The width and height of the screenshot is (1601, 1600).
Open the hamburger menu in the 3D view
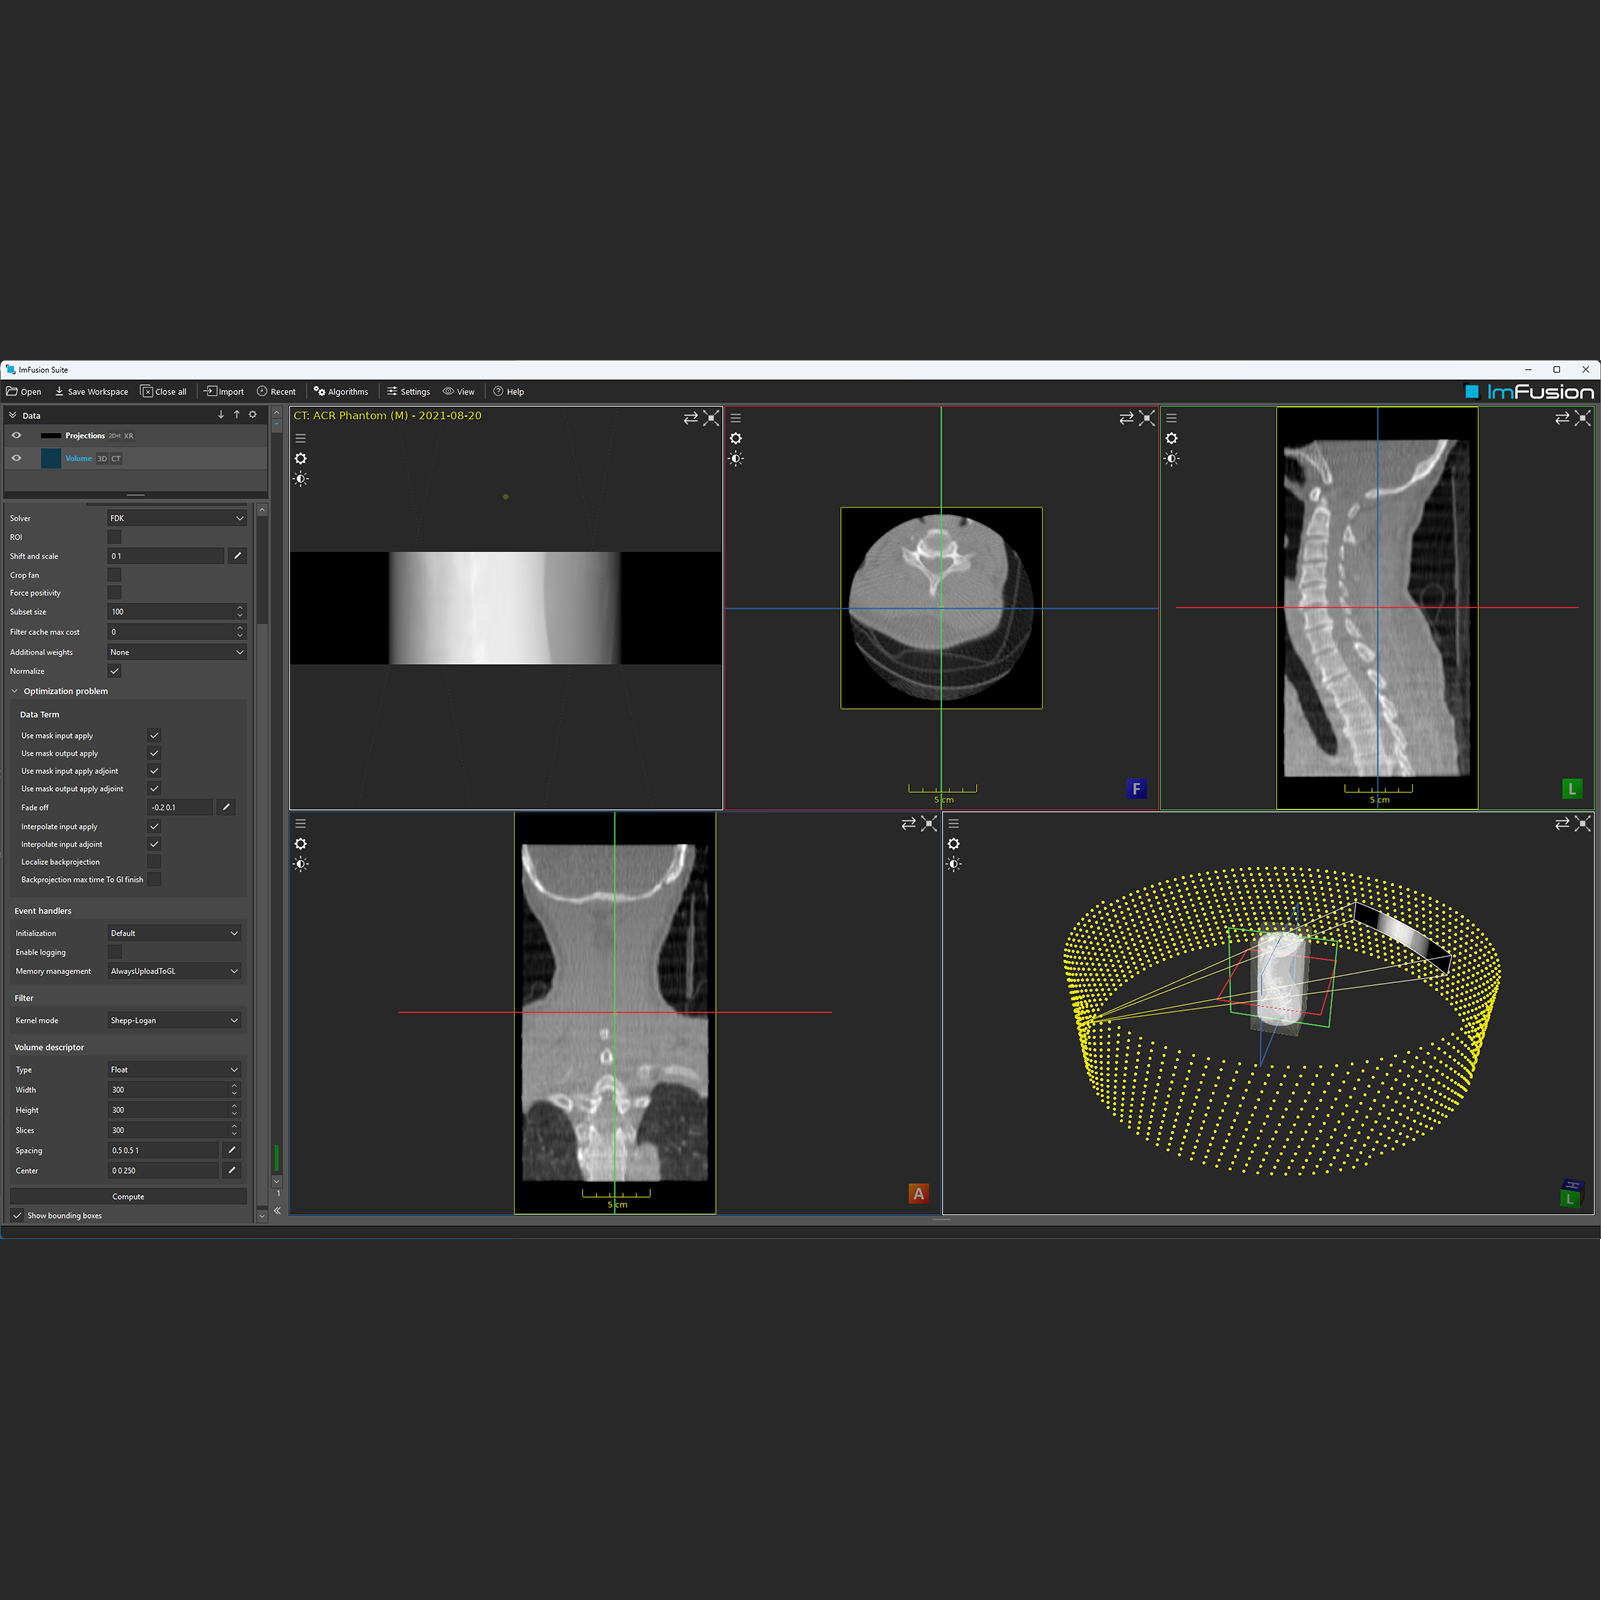954,824
